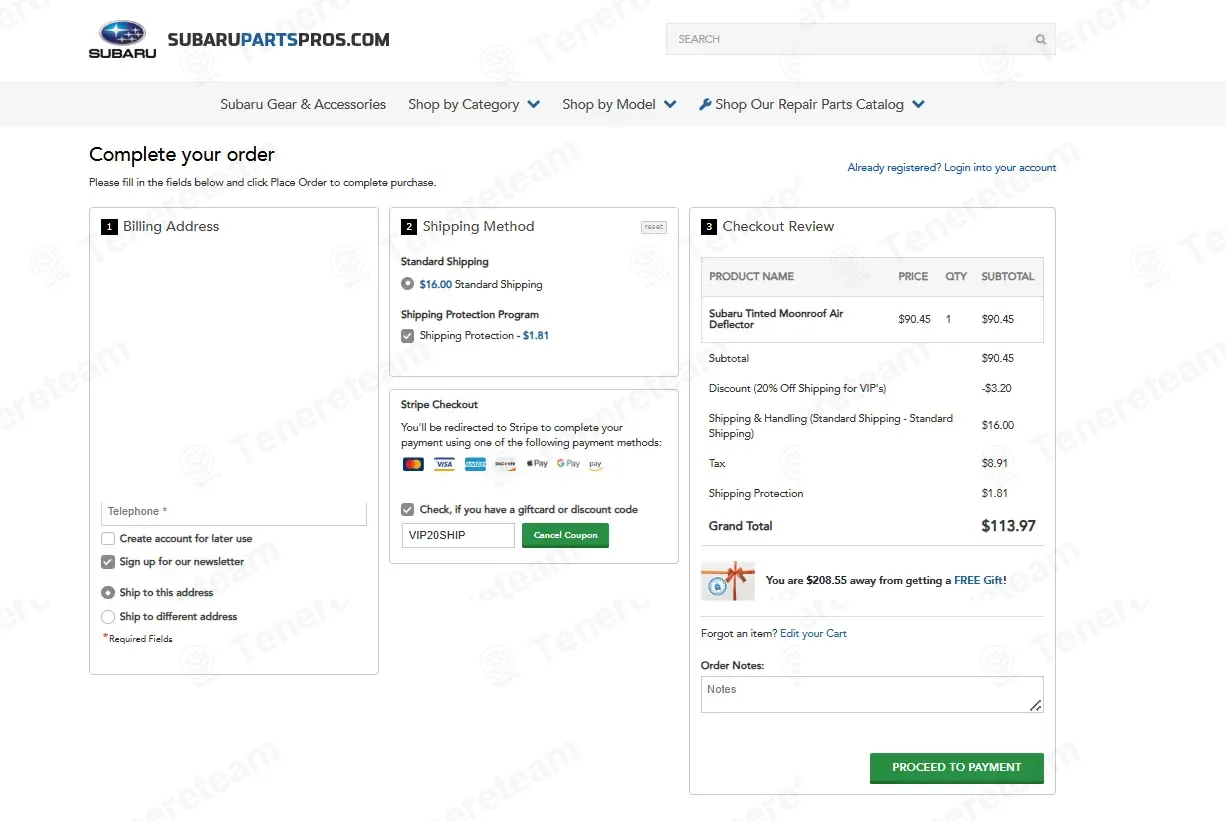
Task: Open Shop by Model menu label
Action: pos(609,104)
